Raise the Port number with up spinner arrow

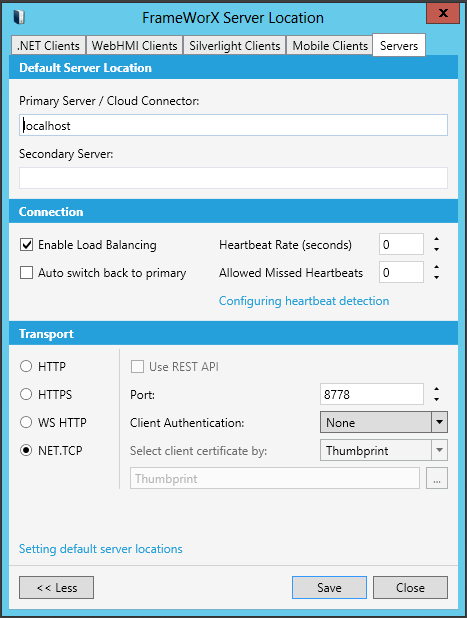(436, 389)
